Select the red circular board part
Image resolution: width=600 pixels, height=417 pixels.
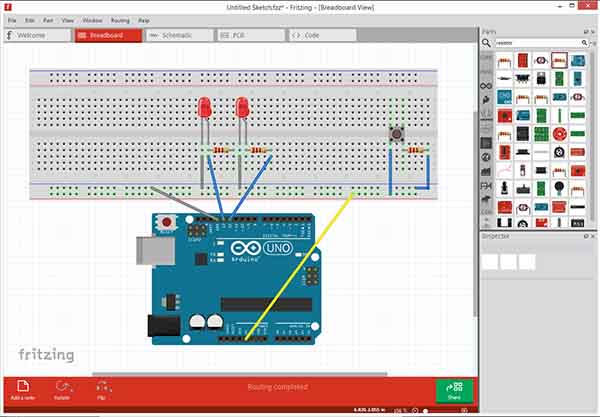tap(559, 134)
